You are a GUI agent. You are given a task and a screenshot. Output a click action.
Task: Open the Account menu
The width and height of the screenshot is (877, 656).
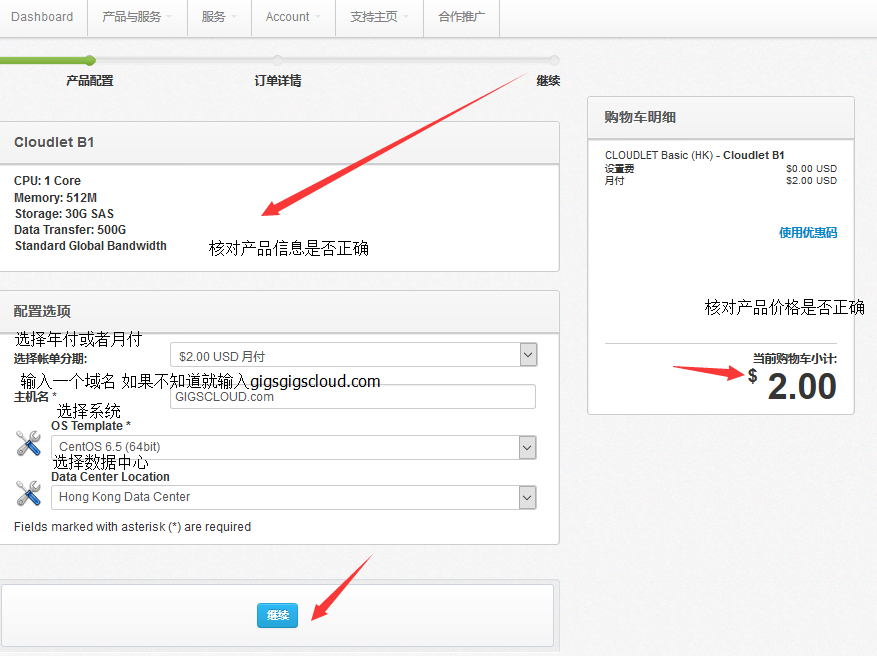tap(293, 17)
